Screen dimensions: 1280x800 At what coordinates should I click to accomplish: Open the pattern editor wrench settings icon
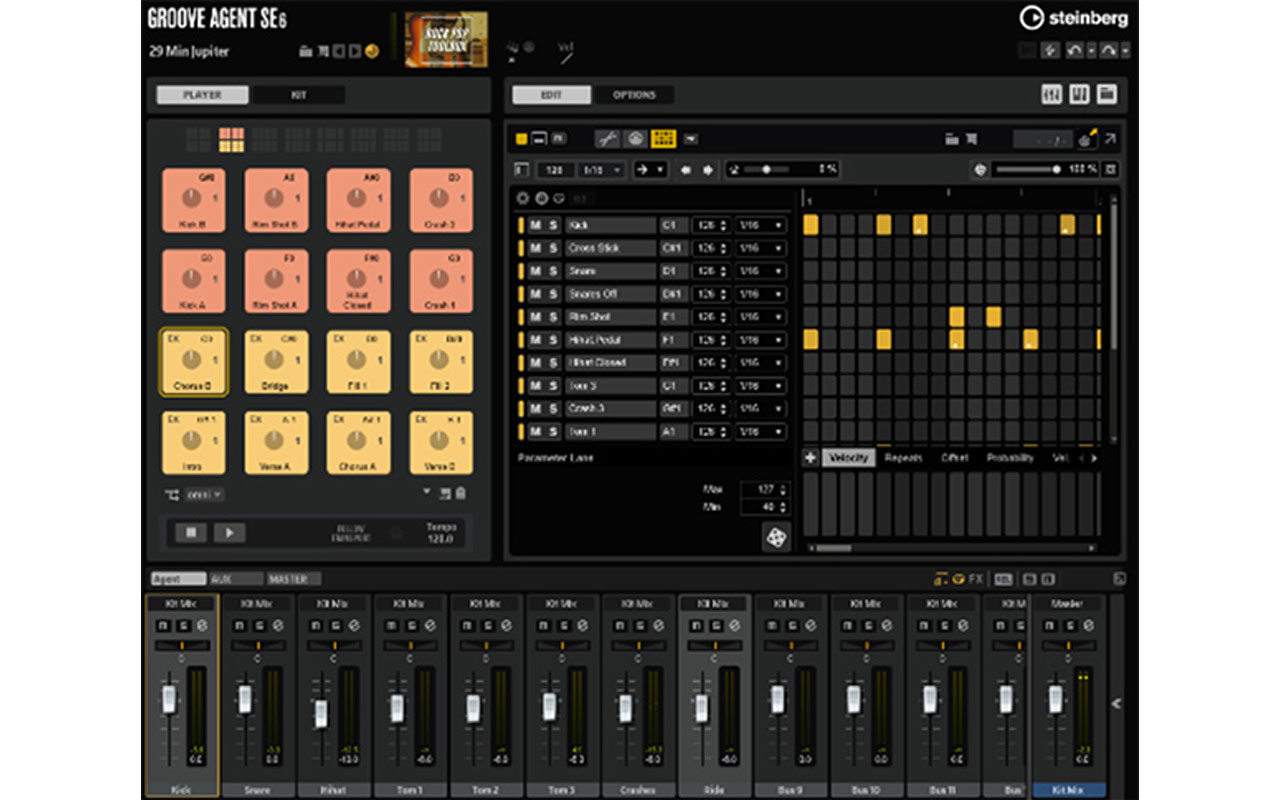pyautogui.click(x=608, y=139)
